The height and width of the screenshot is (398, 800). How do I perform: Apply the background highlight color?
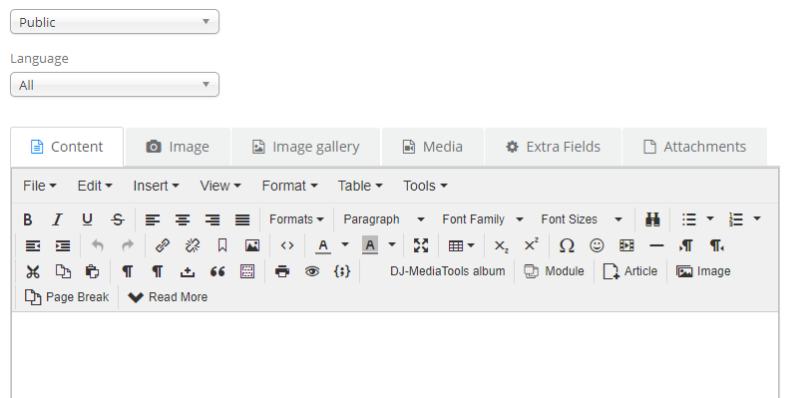tap(370, 246)
